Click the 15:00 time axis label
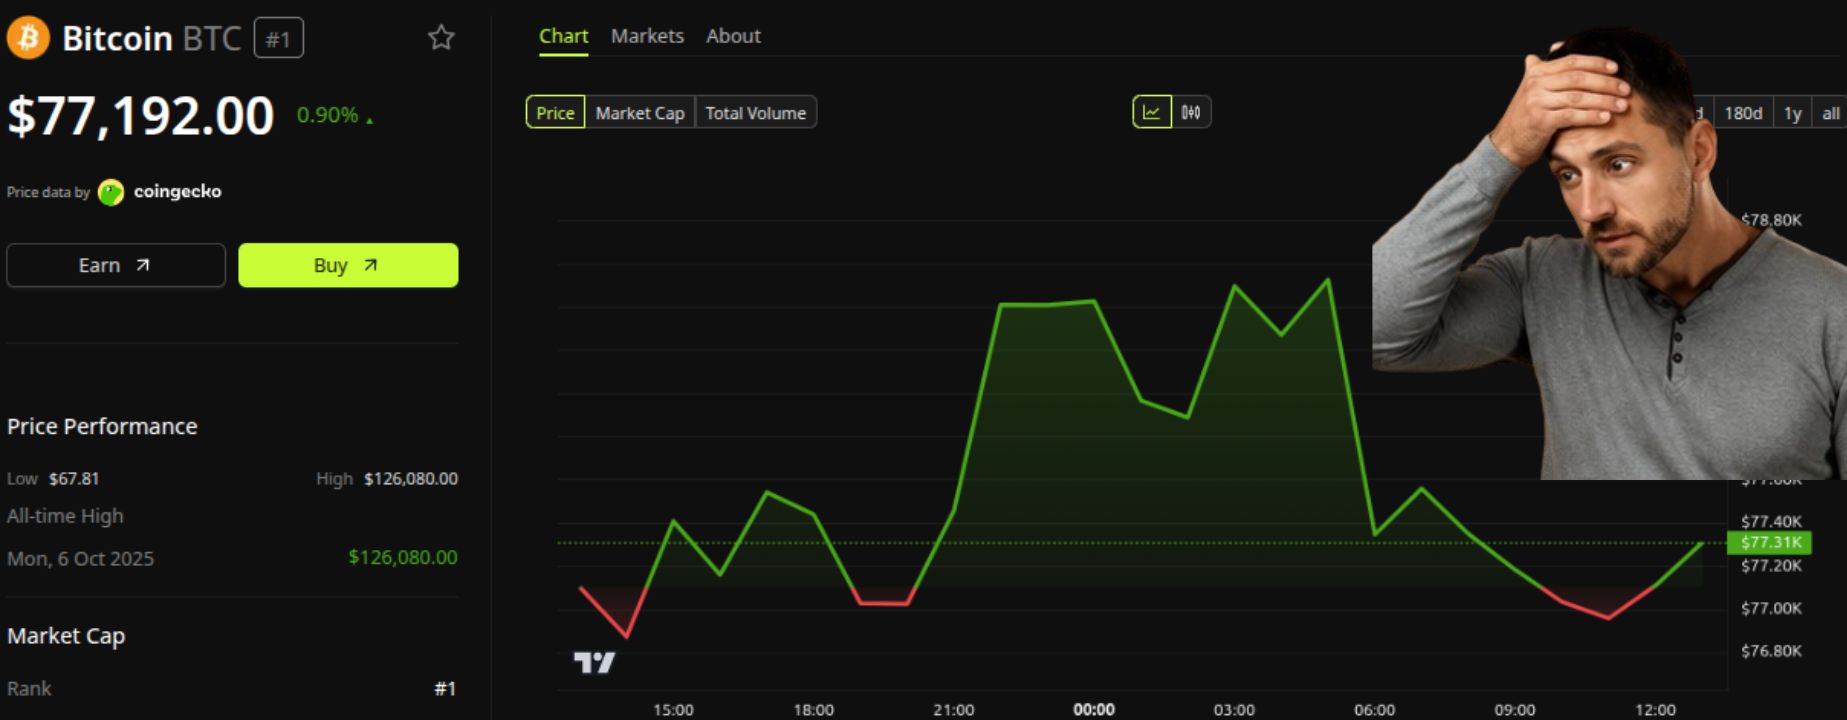Screen dimensions: 1847x720 click(x=673, y=709)
